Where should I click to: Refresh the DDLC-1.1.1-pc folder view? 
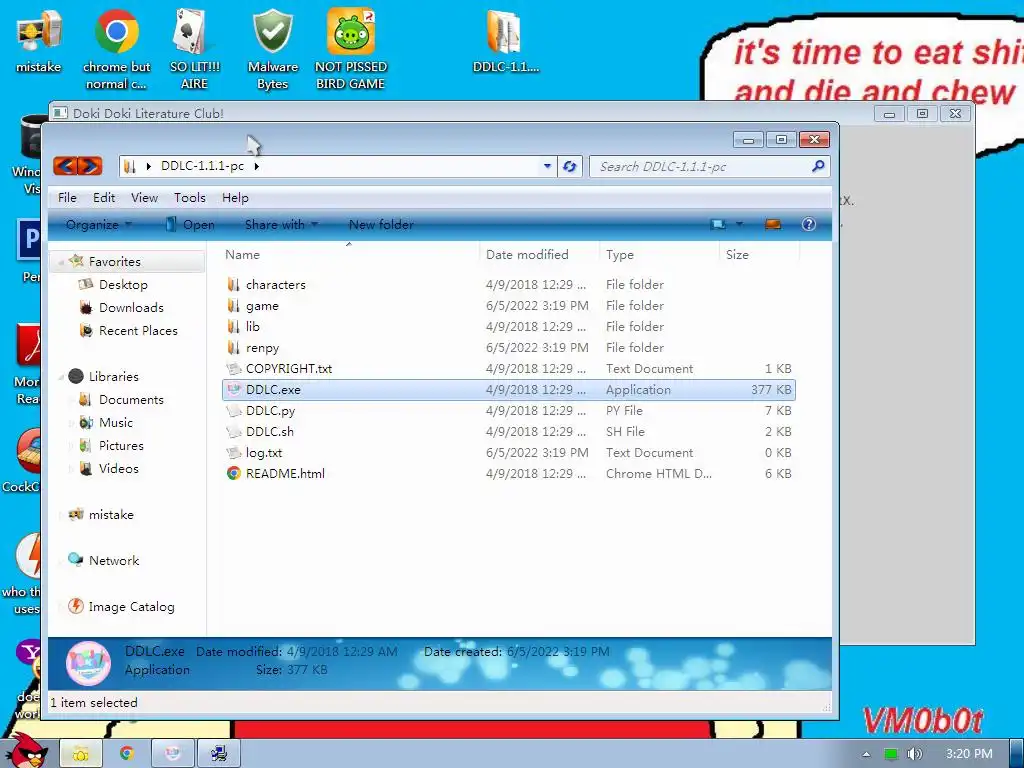pos(569,167)
